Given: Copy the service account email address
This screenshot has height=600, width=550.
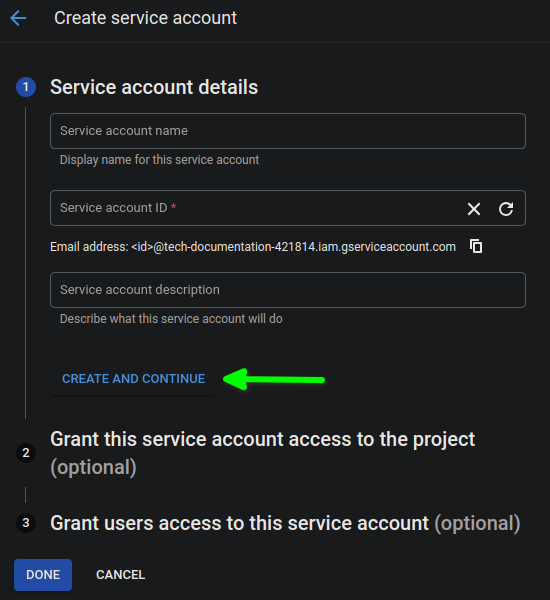Looking at the screenshot, I should pyautogui.click(x=476, y=246).
